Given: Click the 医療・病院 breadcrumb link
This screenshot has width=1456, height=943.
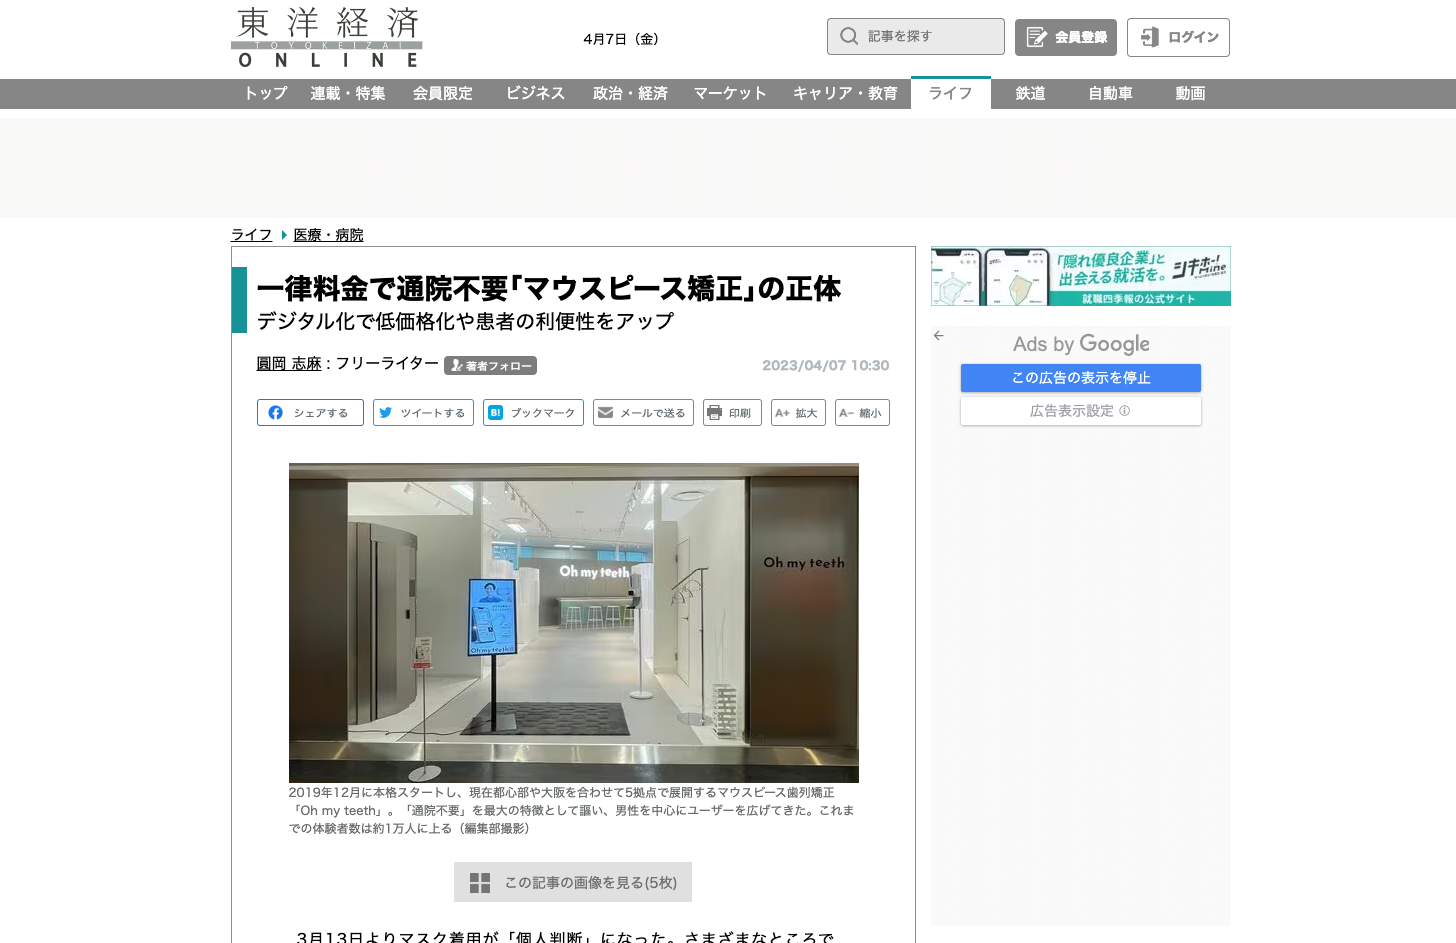Looking at the screenshot, I should tap(328, 235).
